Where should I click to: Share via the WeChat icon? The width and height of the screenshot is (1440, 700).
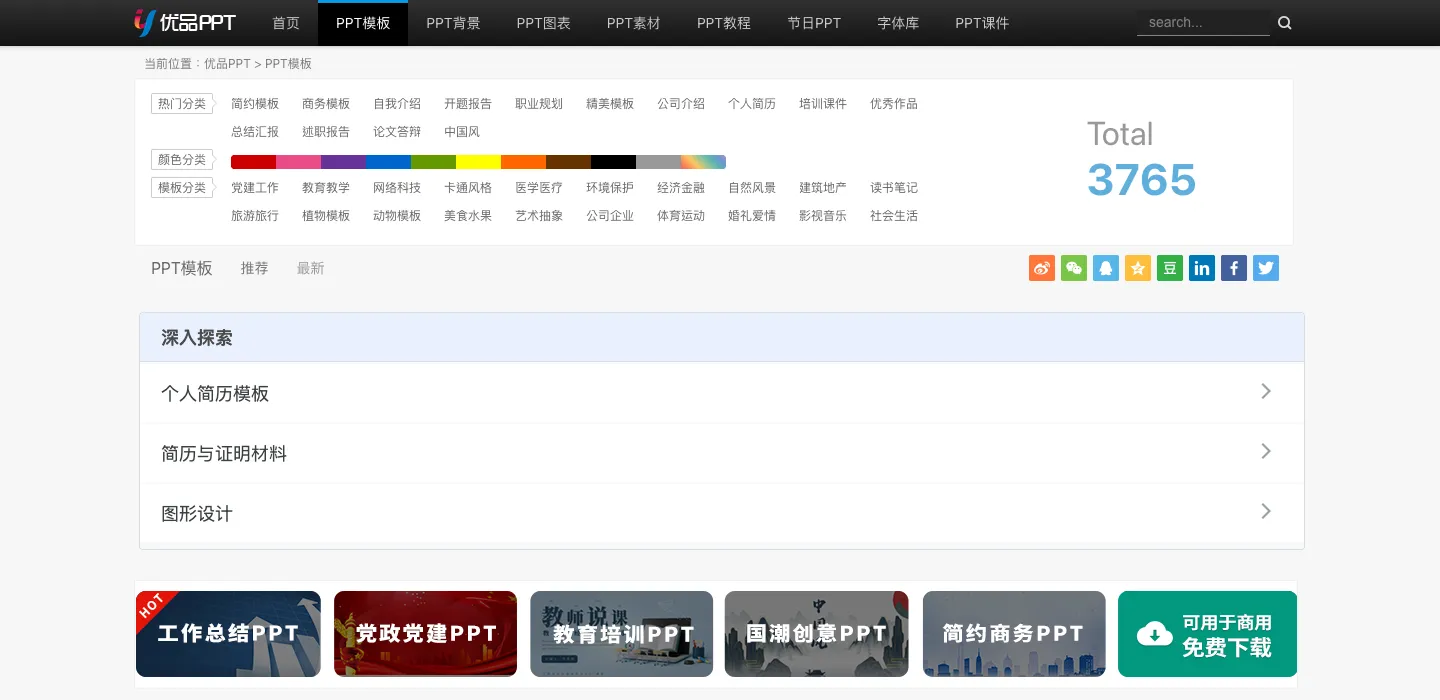pos(1074,268)
